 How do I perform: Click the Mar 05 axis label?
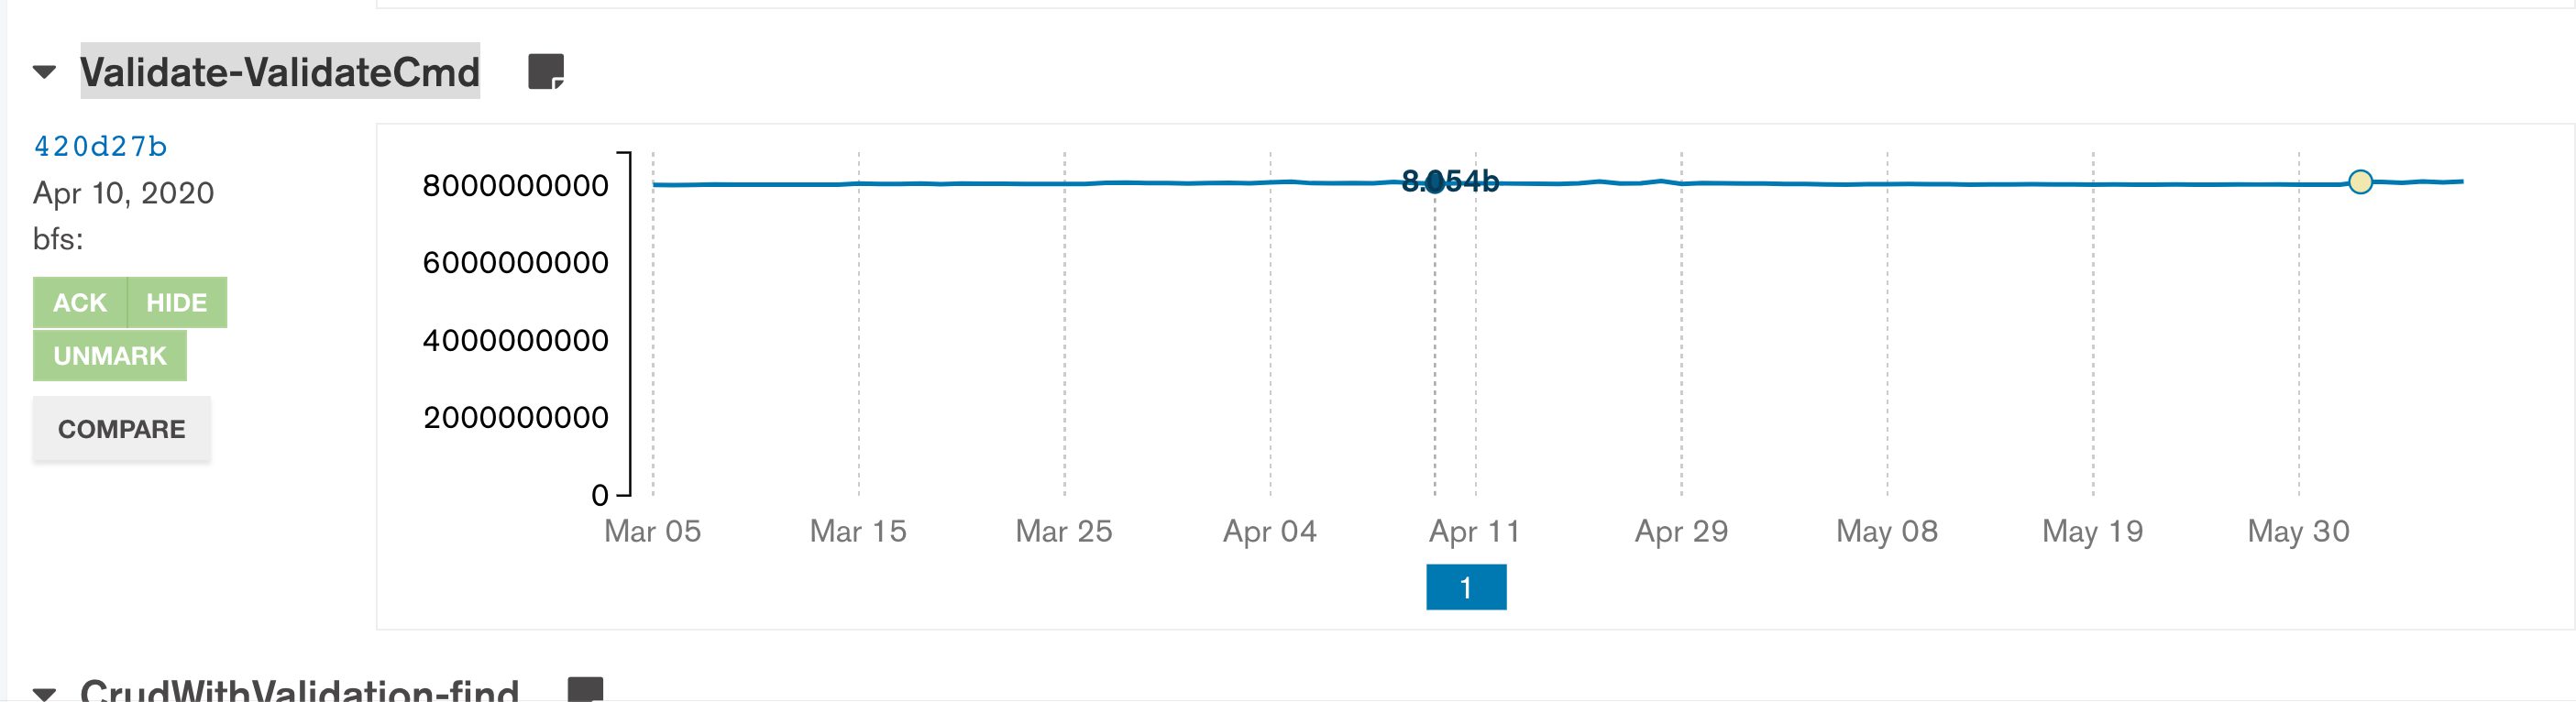click(653, 531)
